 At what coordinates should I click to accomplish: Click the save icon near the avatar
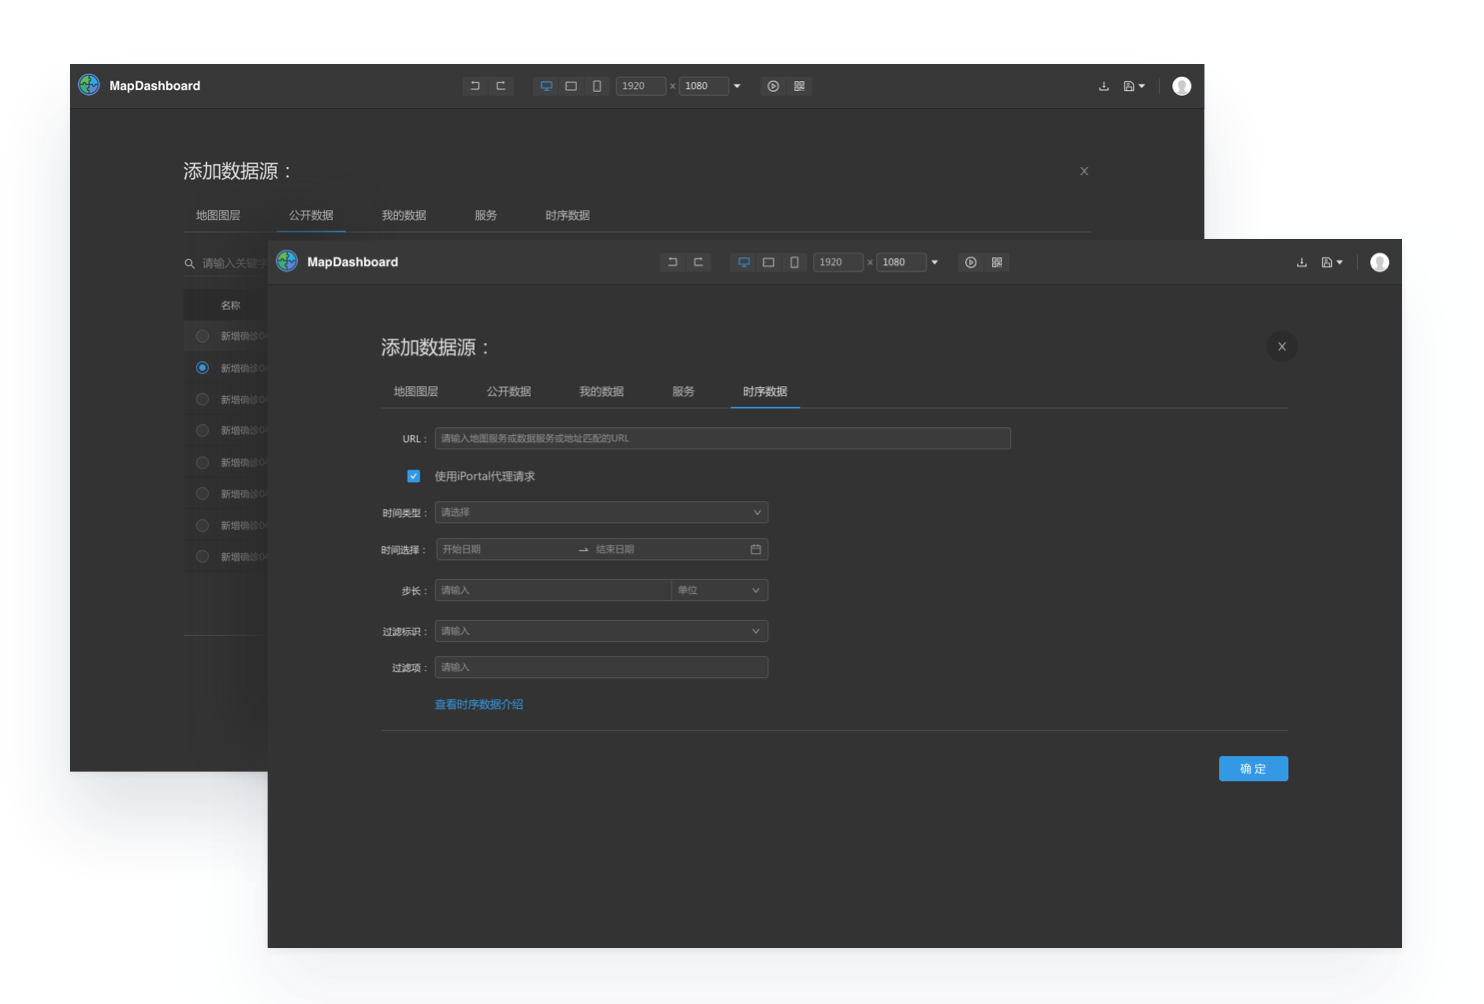point(1328,262)
